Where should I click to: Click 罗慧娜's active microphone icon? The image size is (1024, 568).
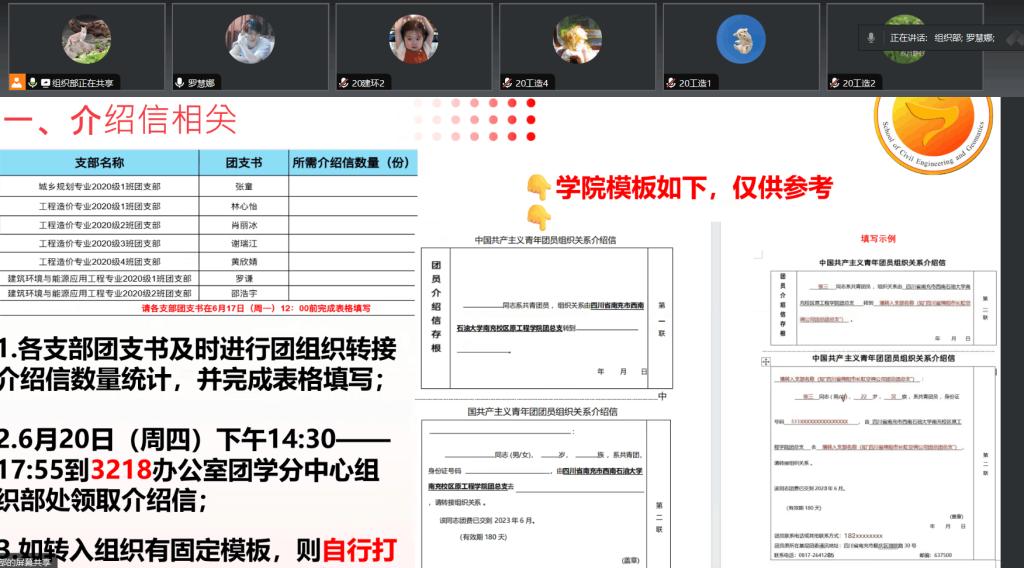tap(180, 82)
